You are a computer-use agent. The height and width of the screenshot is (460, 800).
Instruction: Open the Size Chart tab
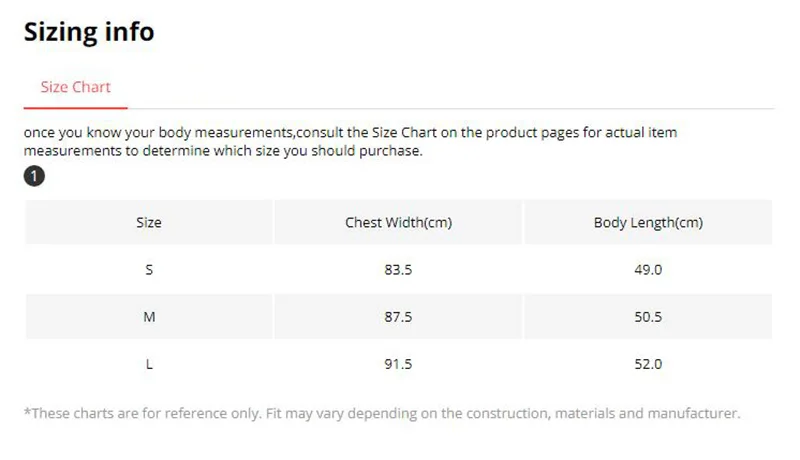75,87
